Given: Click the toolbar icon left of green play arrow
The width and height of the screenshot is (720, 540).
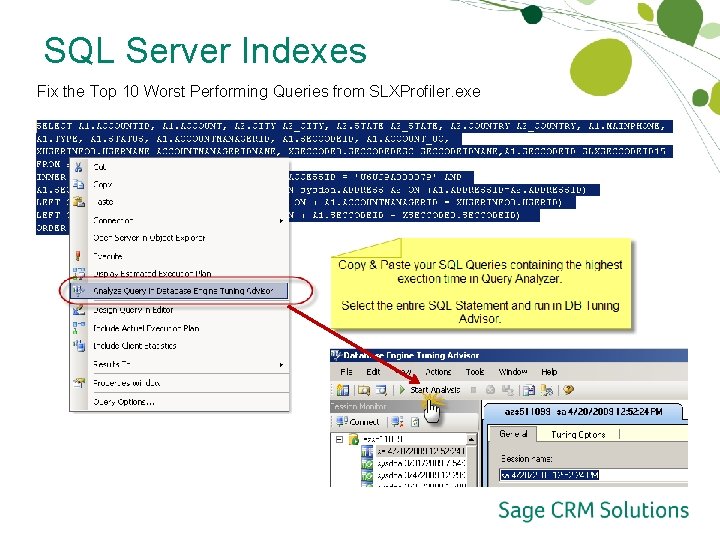Looking at the screenshot, I should pos(381,390).
